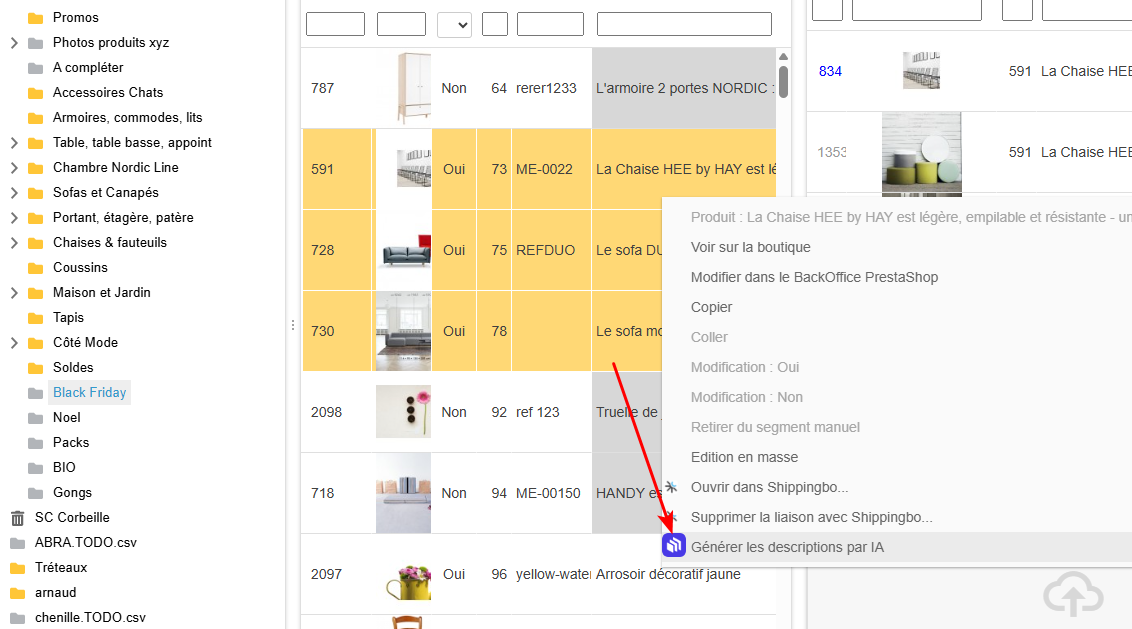This screenshot has width=1132, height=629.
Task: Click the SC Corbeille trash icon
Action: (17, 517)
